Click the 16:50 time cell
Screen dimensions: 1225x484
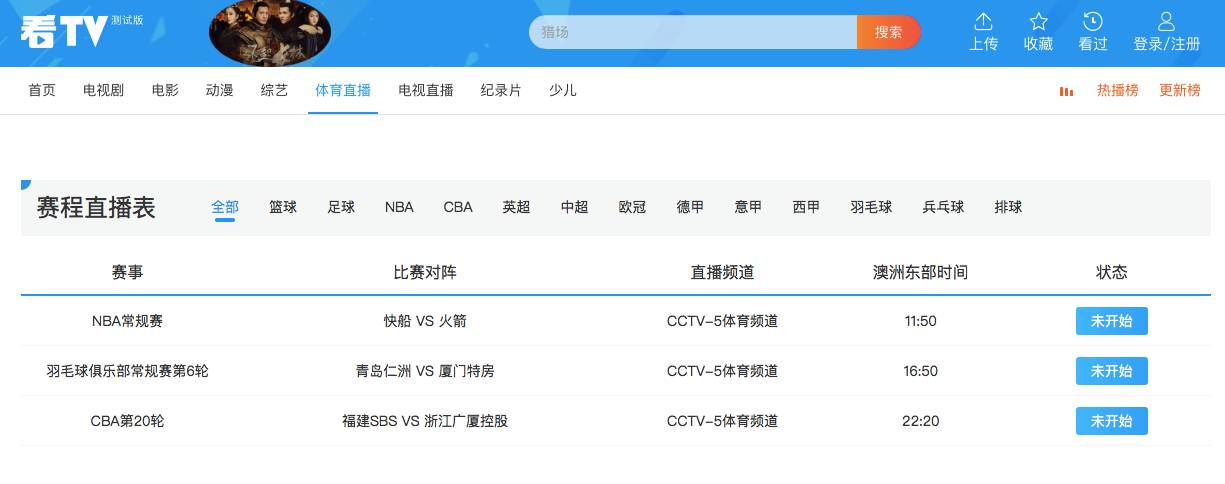click(x=920, y=371)
